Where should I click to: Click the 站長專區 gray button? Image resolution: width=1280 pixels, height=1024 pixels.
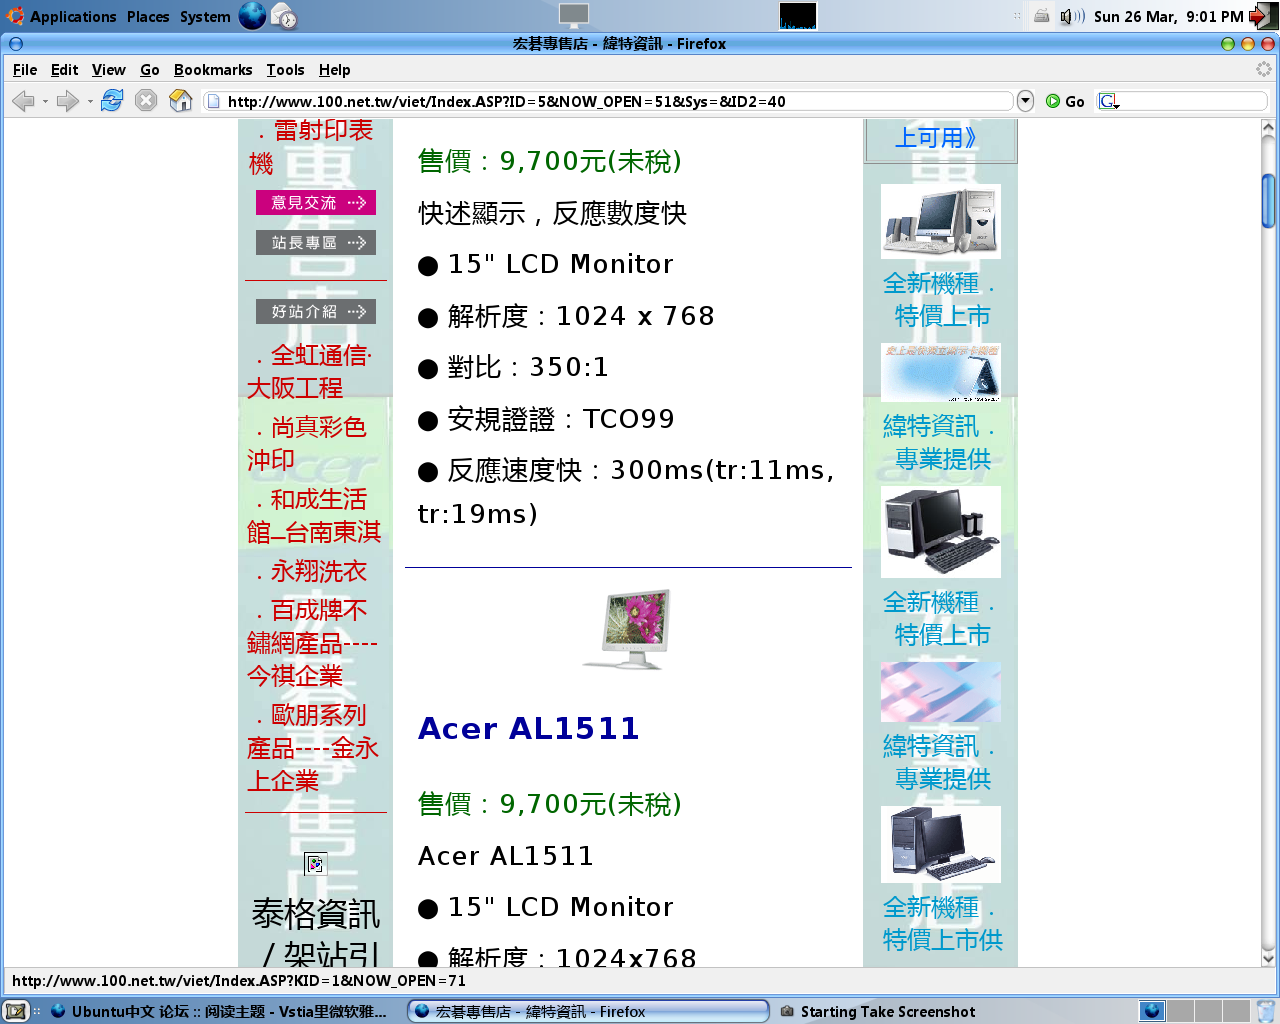(x=316, y=243)
